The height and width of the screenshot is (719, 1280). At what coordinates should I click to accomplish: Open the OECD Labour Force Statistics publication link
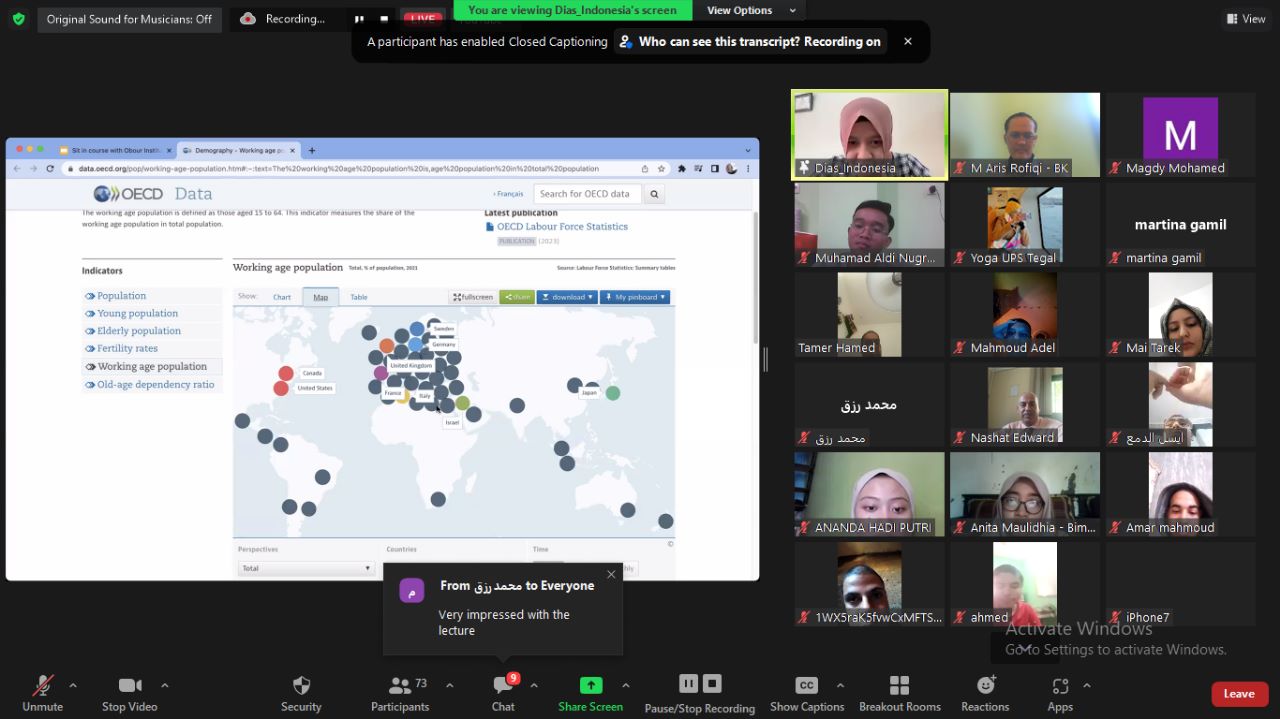pyautogui.click(x=562, y=227)
